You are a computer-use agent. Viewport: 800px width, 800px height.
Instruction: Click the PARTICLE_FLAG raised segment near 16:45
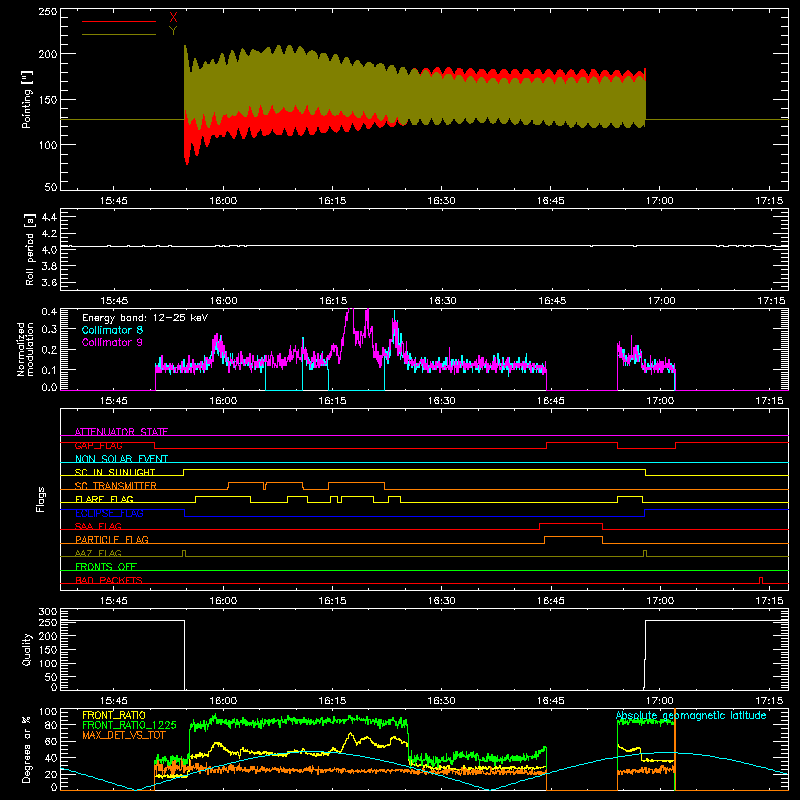click(x=573, y=537)
